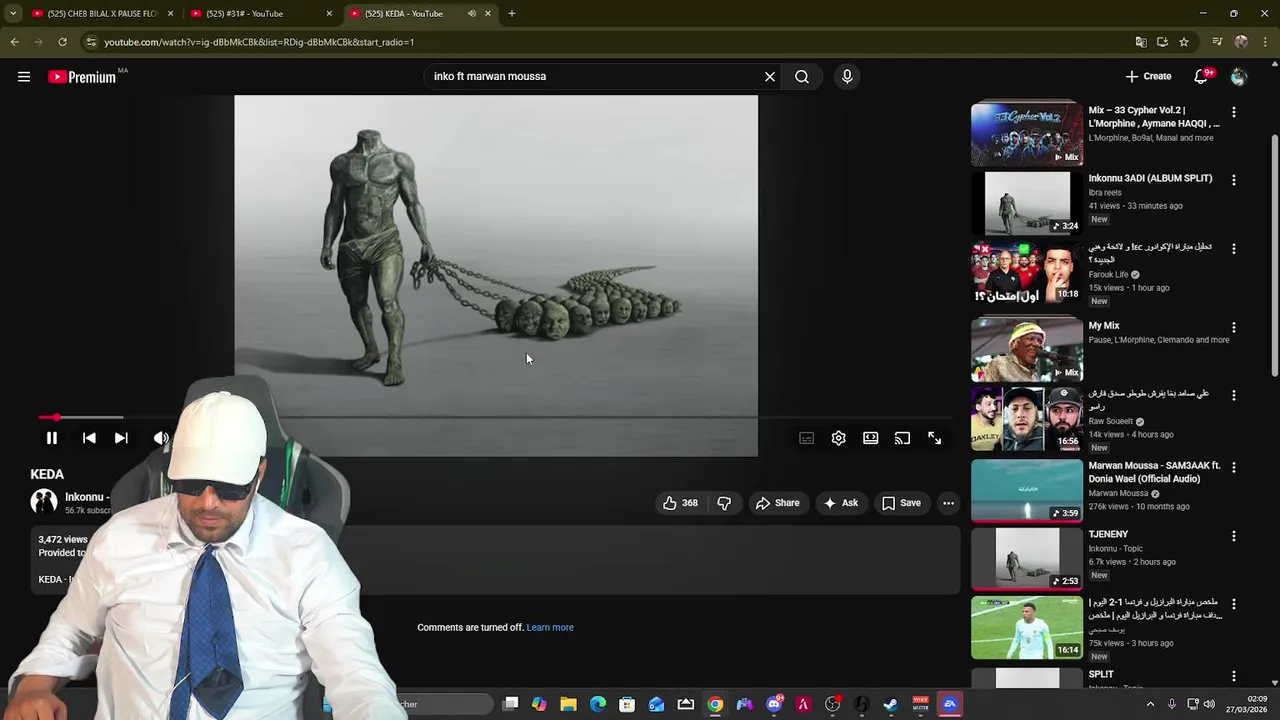This screenshot has height=720, width=1280.
Task: Mute the video player volume
Action: tap(160, 438)
